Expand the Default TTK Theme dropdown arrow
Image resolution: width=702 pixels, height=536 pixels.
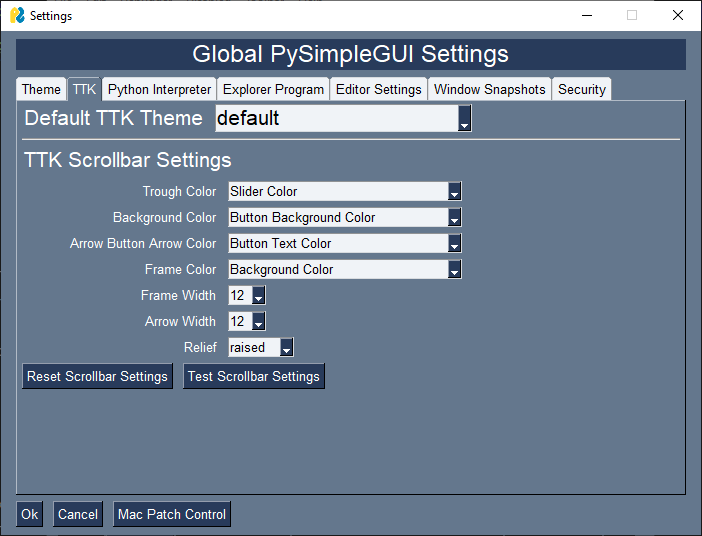[x=464, y=119]
